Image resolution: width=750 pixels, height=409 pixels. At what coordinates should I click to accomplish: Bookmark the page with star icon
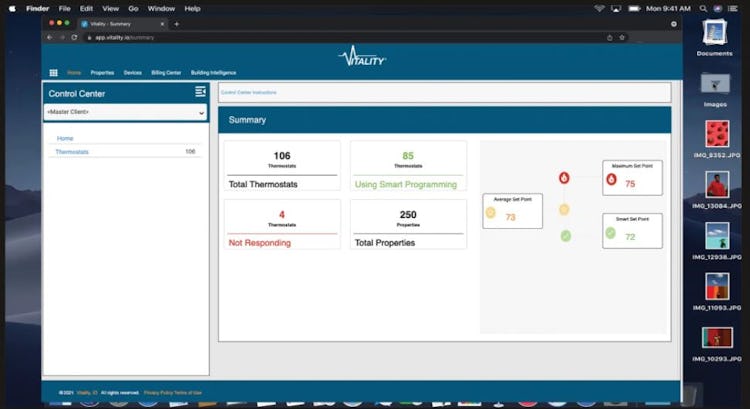[622, 37]
